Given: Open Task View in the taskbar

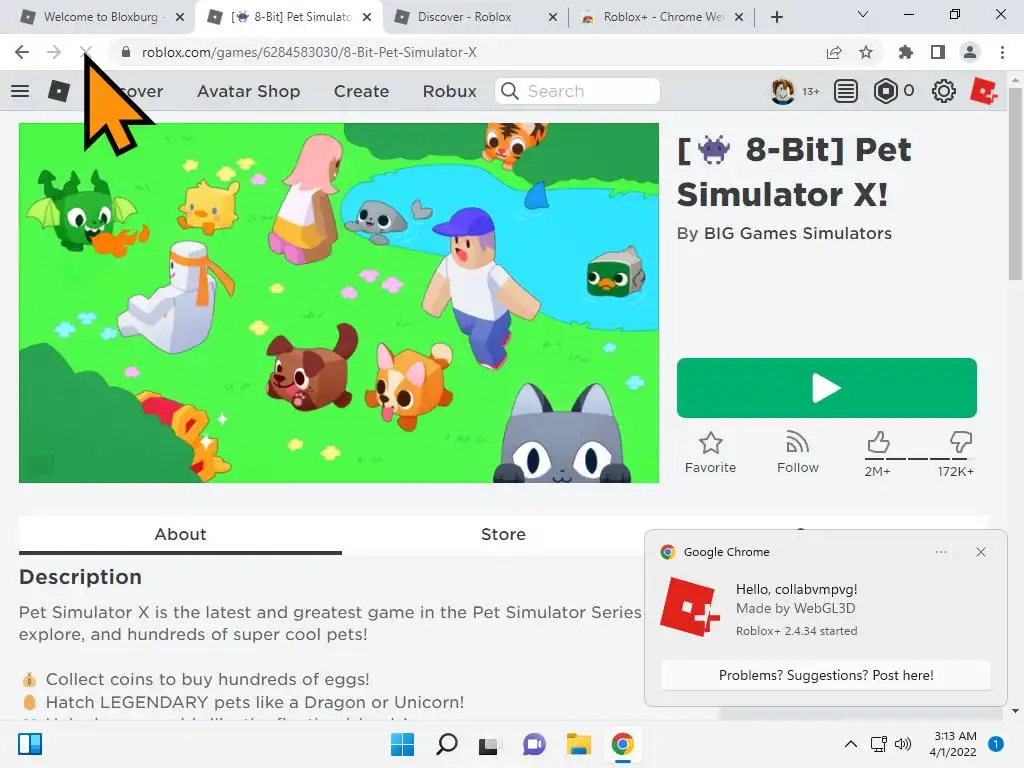Looking at the screenshot, I should click(x=489, y=744).
